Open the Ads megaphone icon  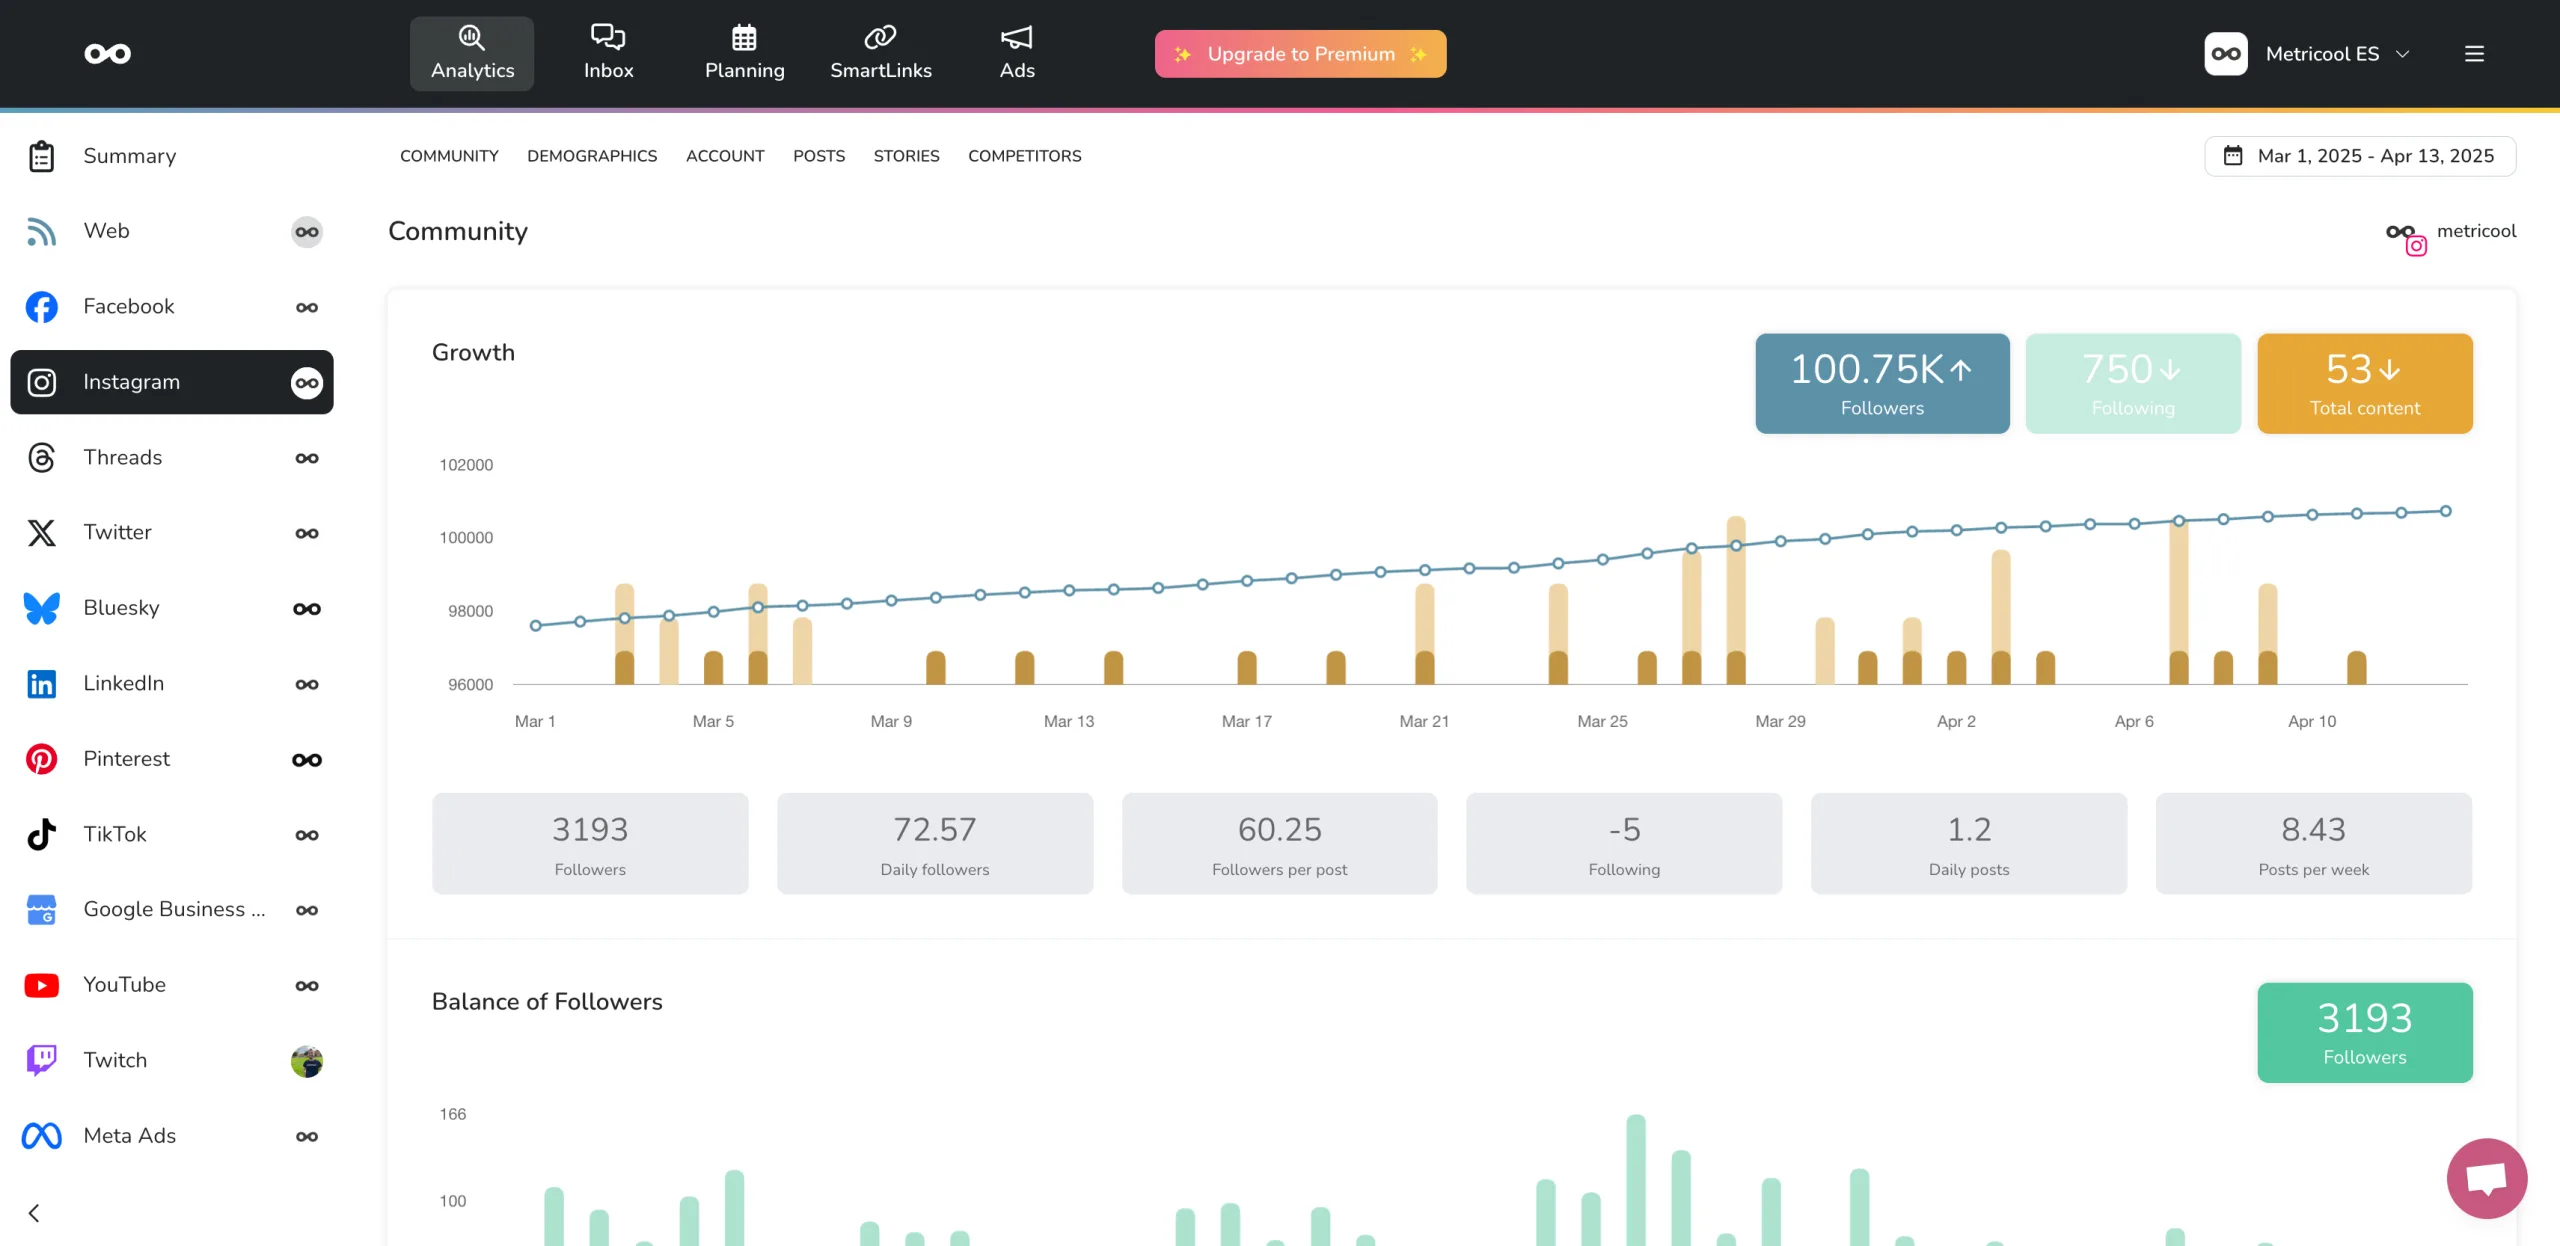coord(1016,38)
